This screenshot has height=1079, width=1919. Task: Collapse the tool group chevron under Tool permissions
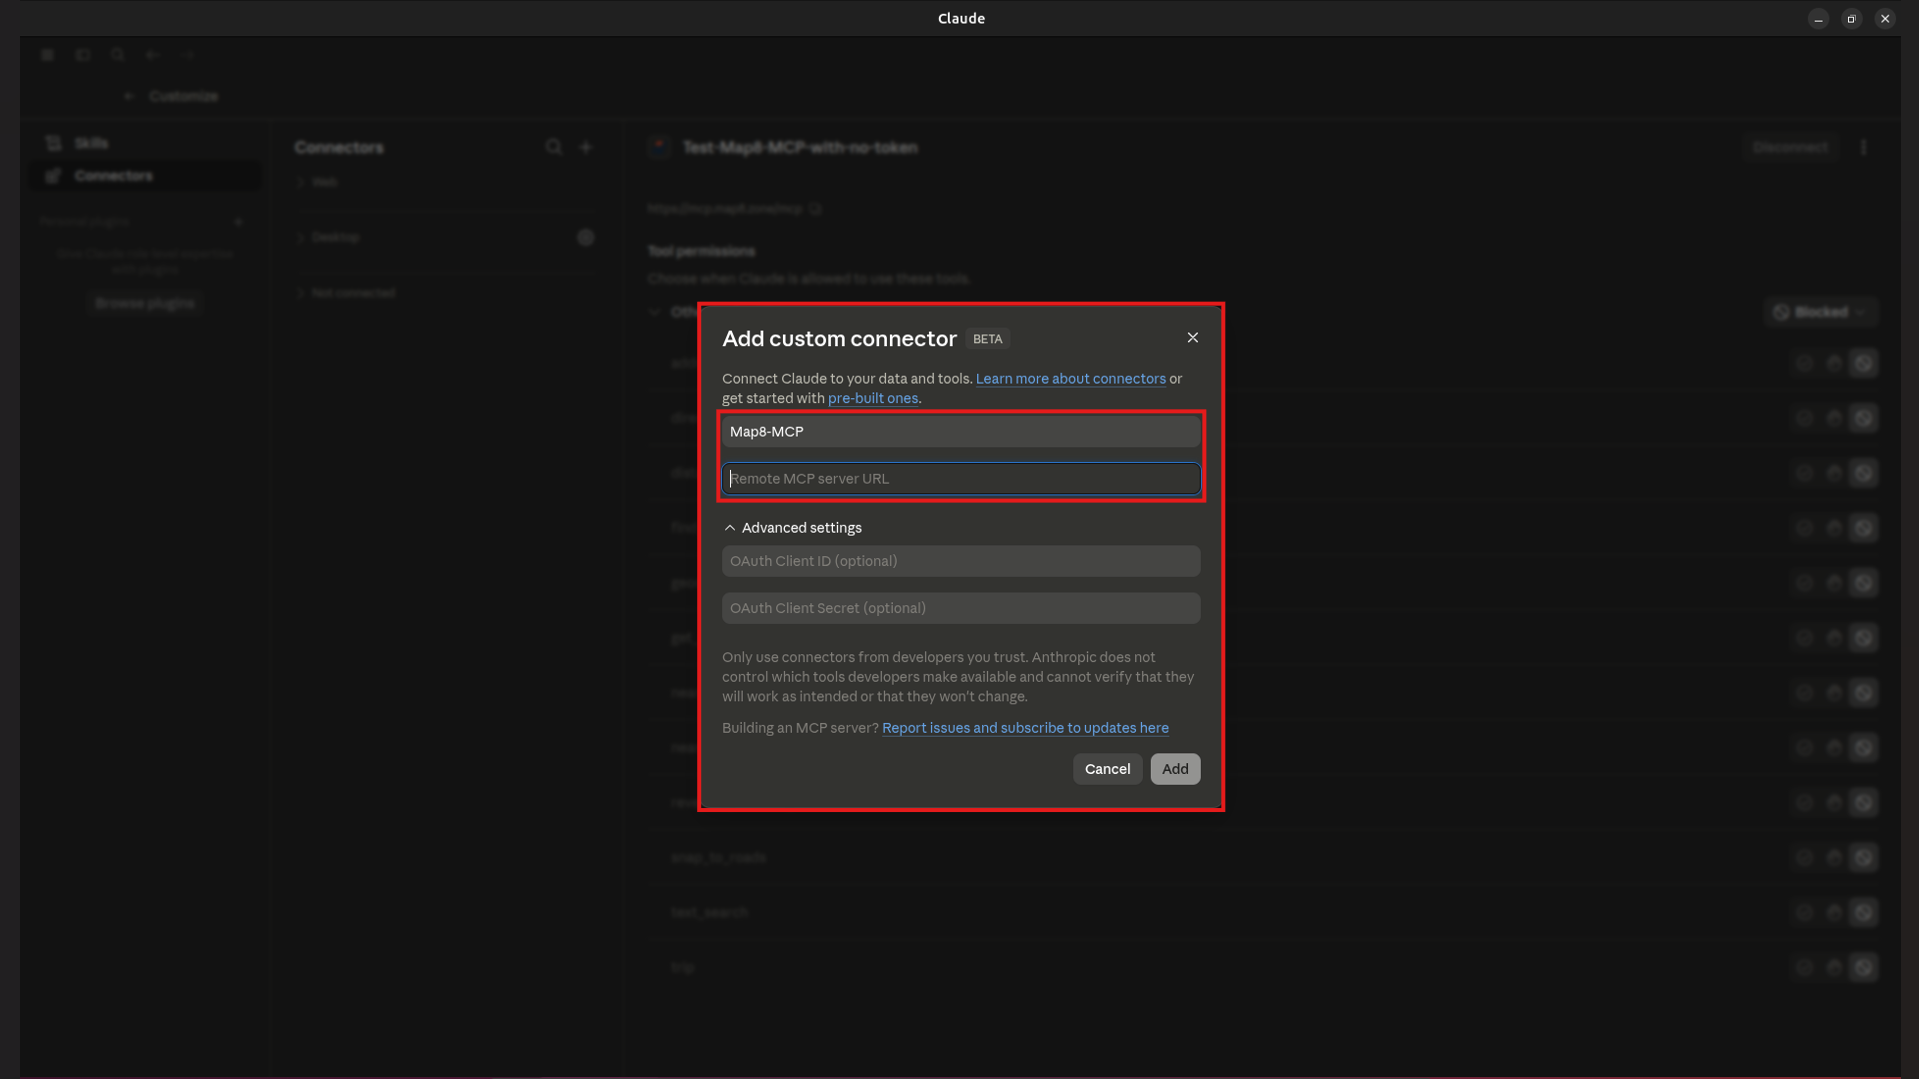tap(655, 312)
